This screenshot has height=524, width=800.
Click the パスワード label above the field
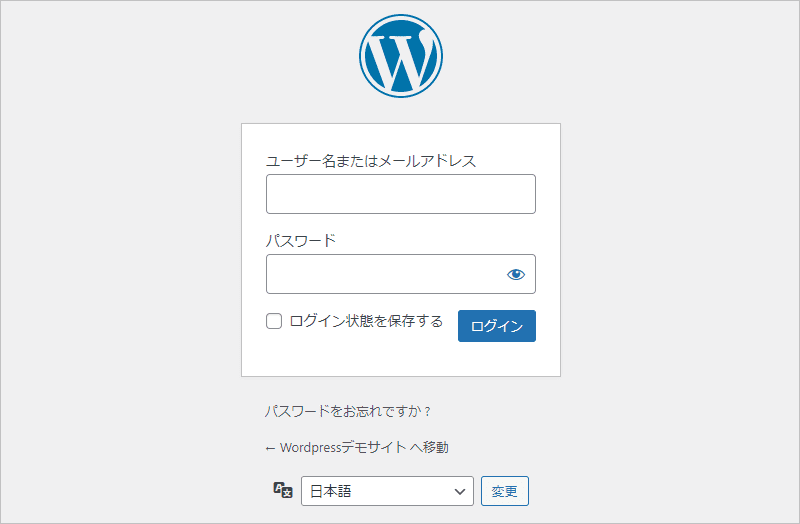point(300,241)
